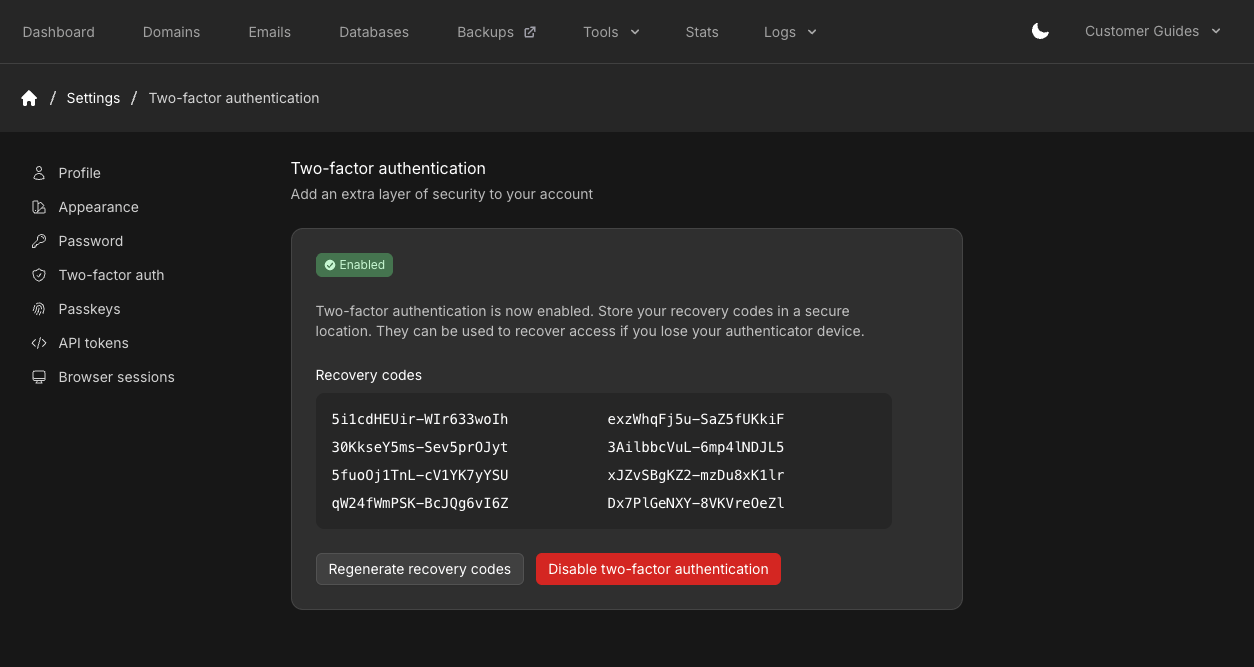Image resolution: width=1254 pixels, height=667 pixels.
Task: Click the external link icon beside Backups
Action: pos(530,31)
